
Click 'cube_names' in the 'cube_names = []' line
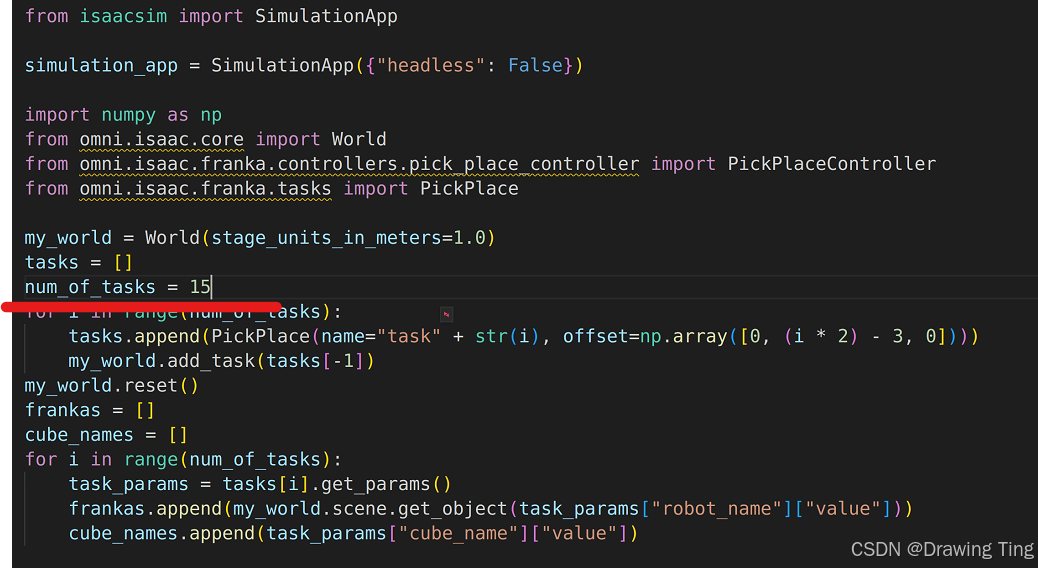click(79, 435)
